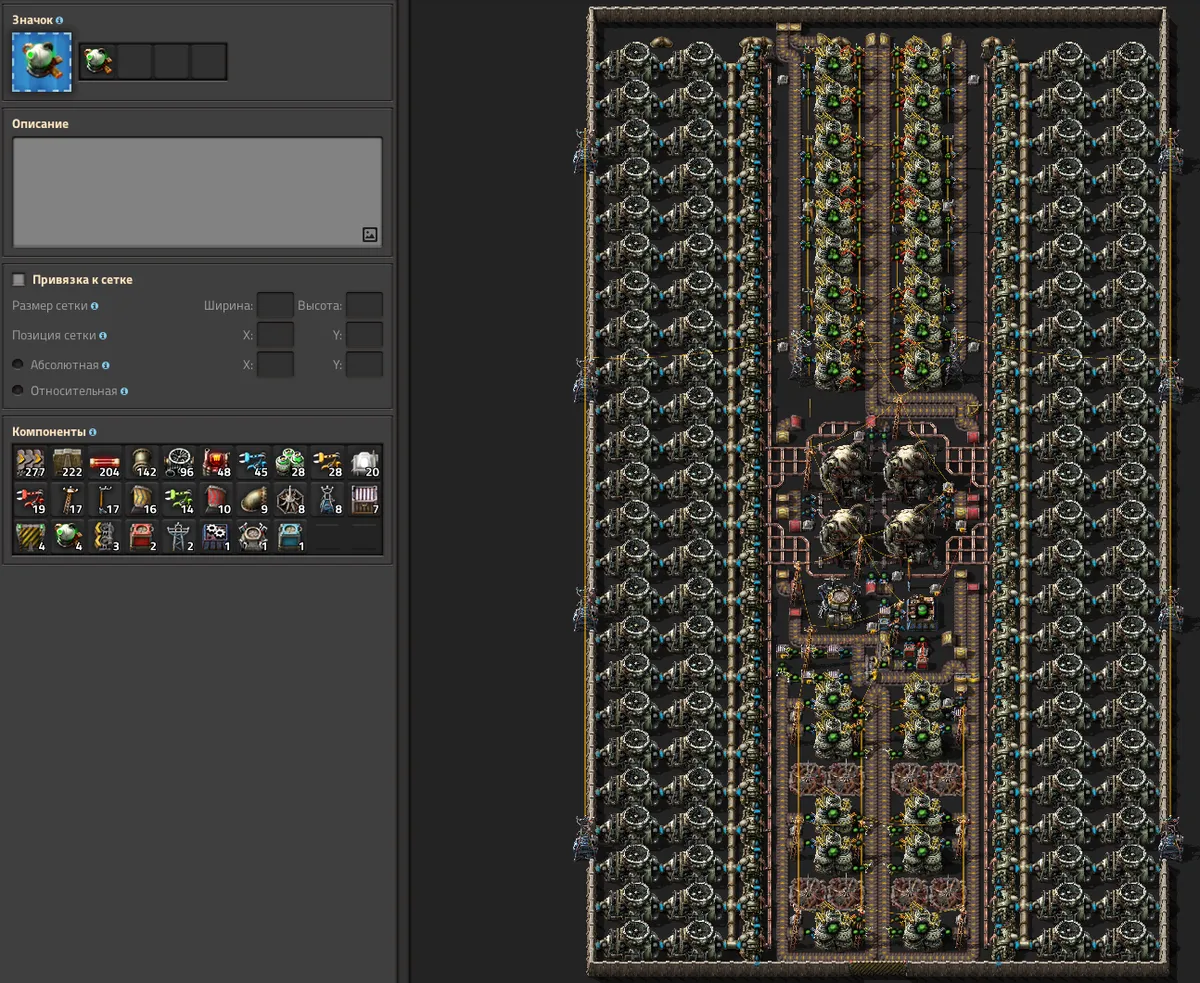Click the yellow inserter component with count 28

327,463
